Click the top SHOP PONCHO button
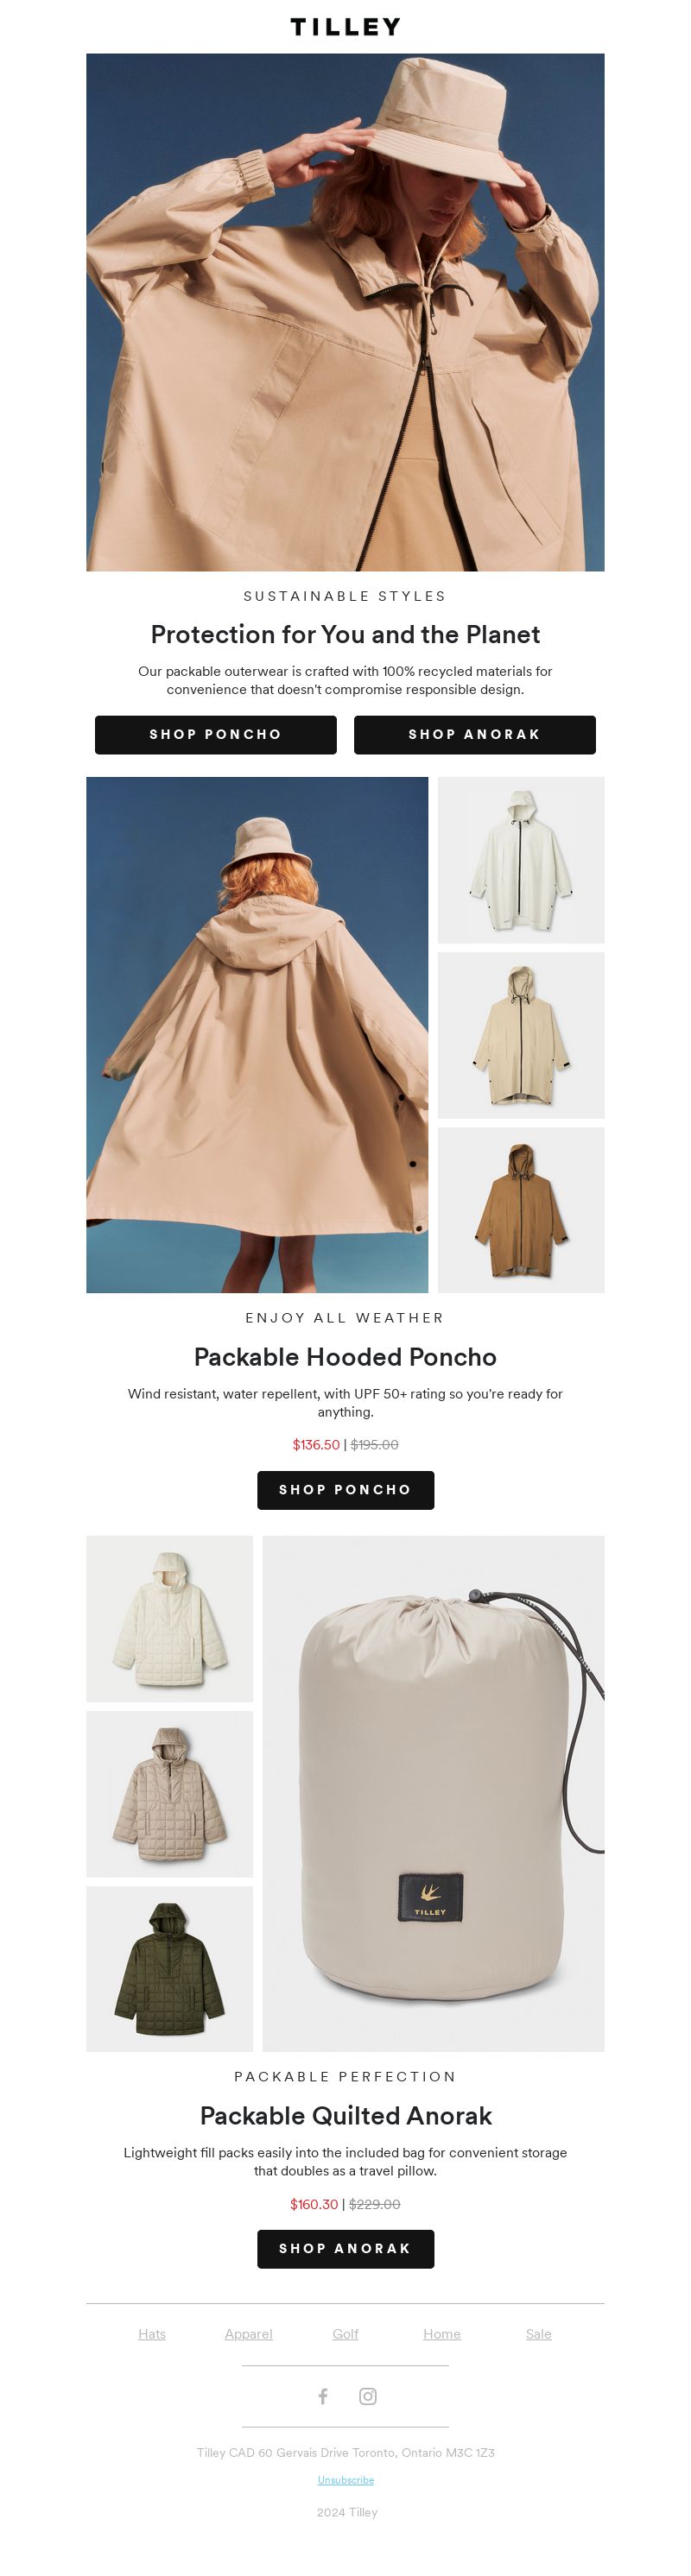 tap(216, 734)
